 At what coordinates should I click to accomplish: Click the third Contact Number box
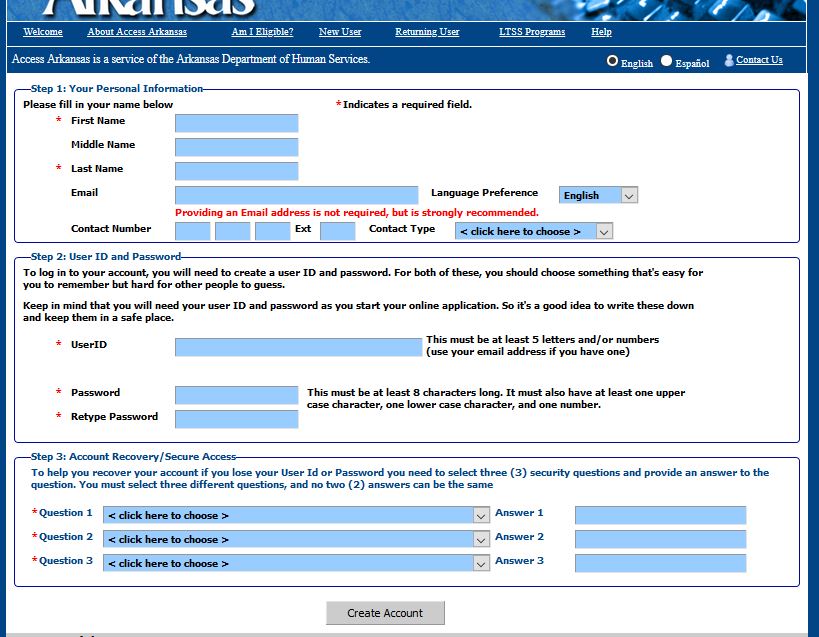pyautogui.click(x=273, y=231)
